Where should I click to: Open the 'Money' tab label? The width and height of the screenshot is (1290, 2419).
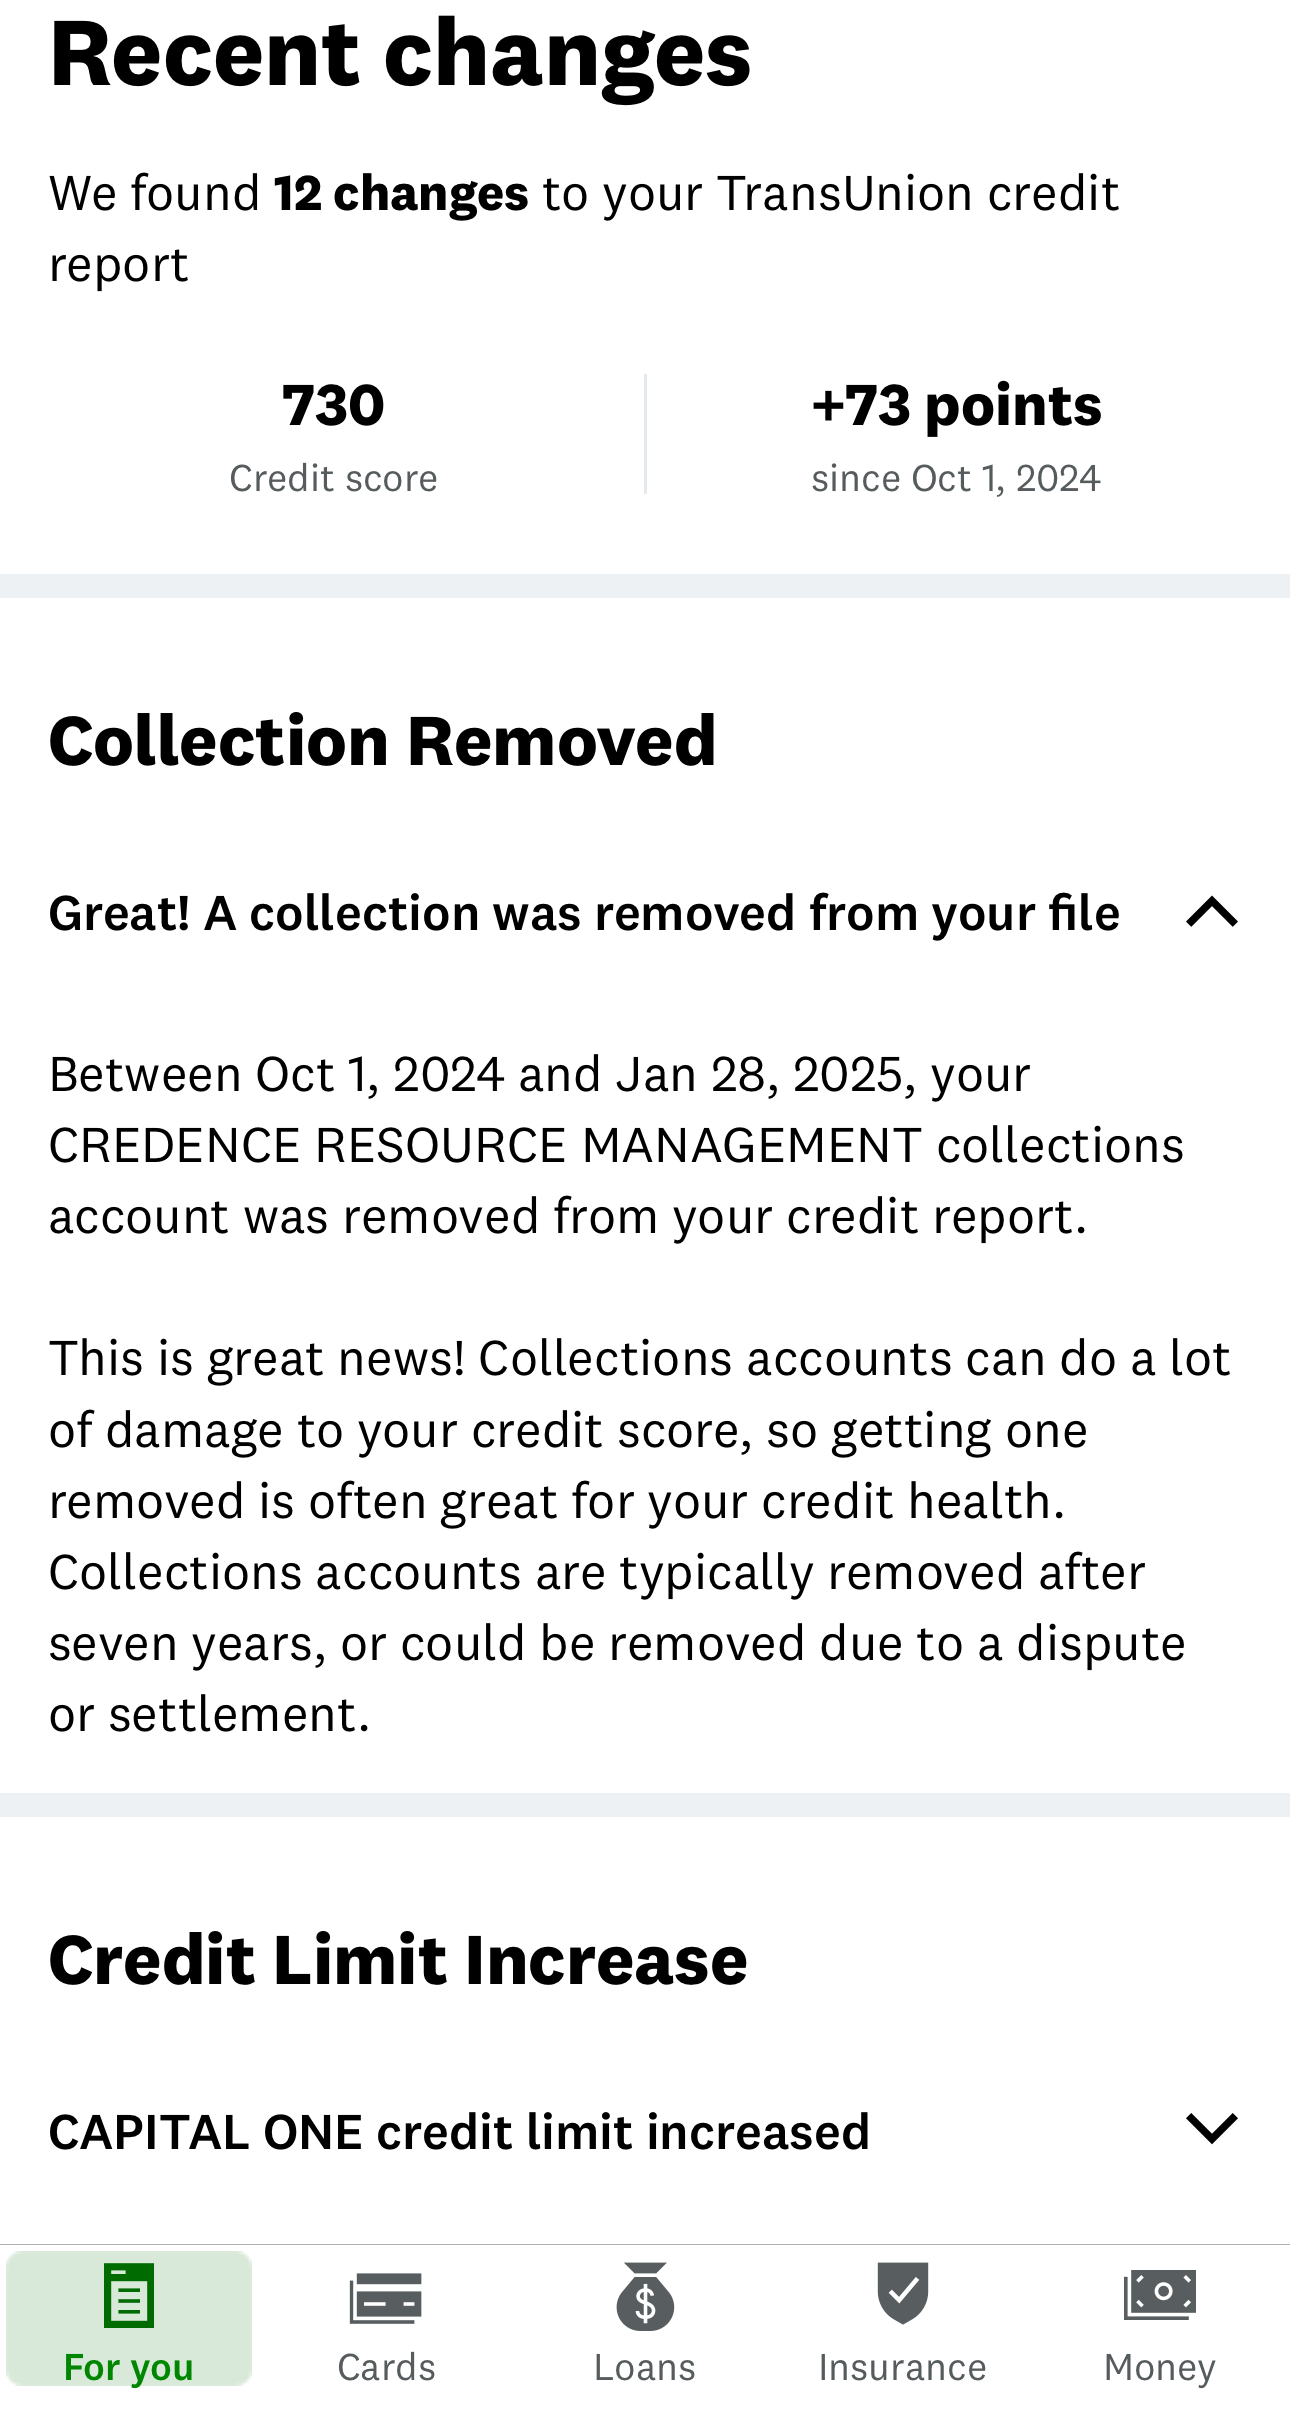tap(1160, 2367)
